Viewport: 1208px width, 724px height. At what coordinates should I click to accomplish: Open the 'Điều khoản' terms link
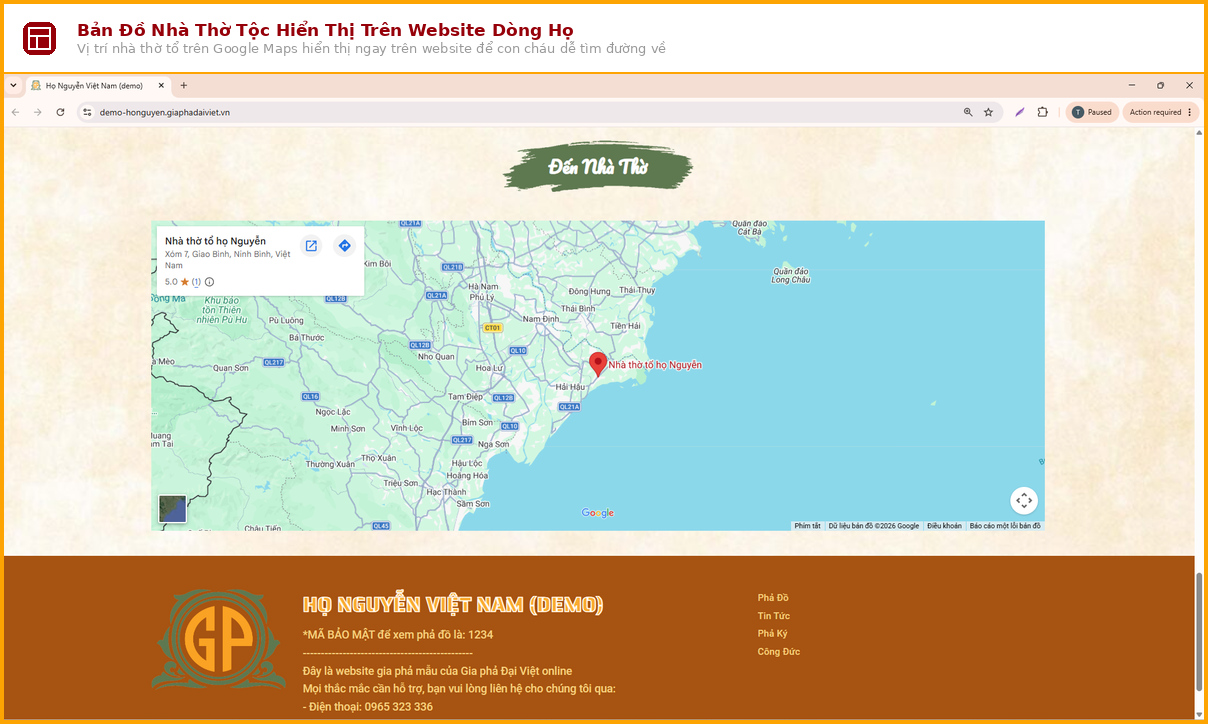[944, 526]
